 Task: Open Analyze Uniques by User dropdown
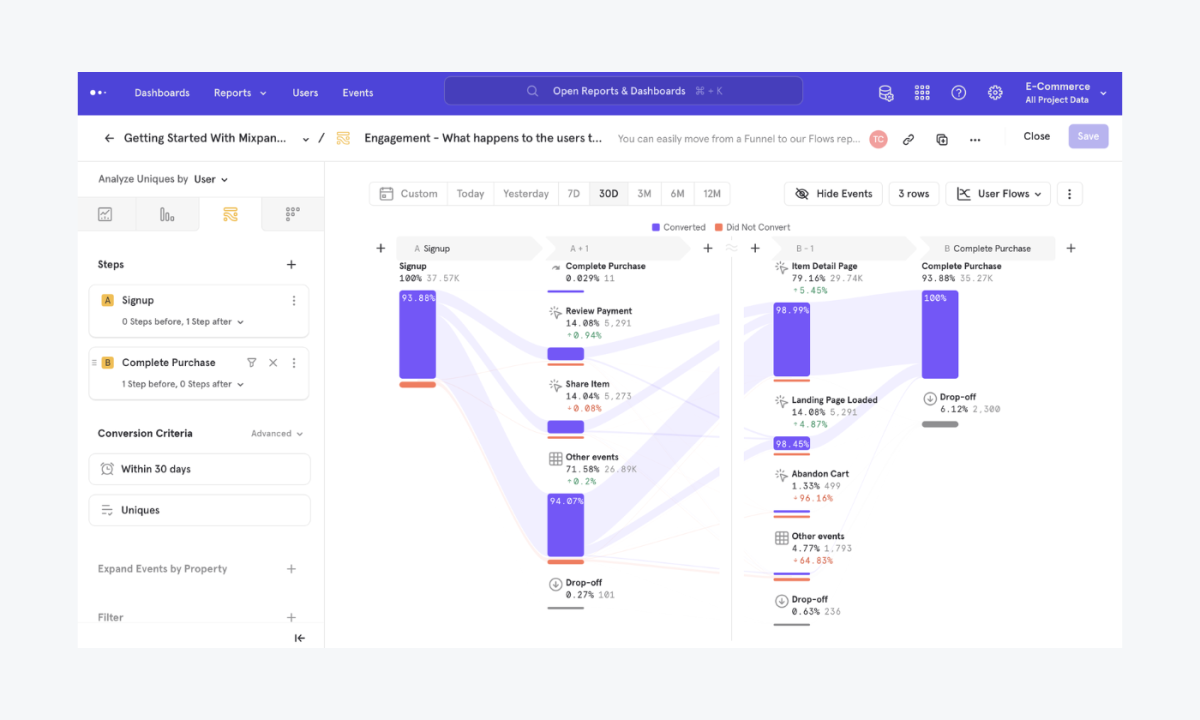pos(211,179)
